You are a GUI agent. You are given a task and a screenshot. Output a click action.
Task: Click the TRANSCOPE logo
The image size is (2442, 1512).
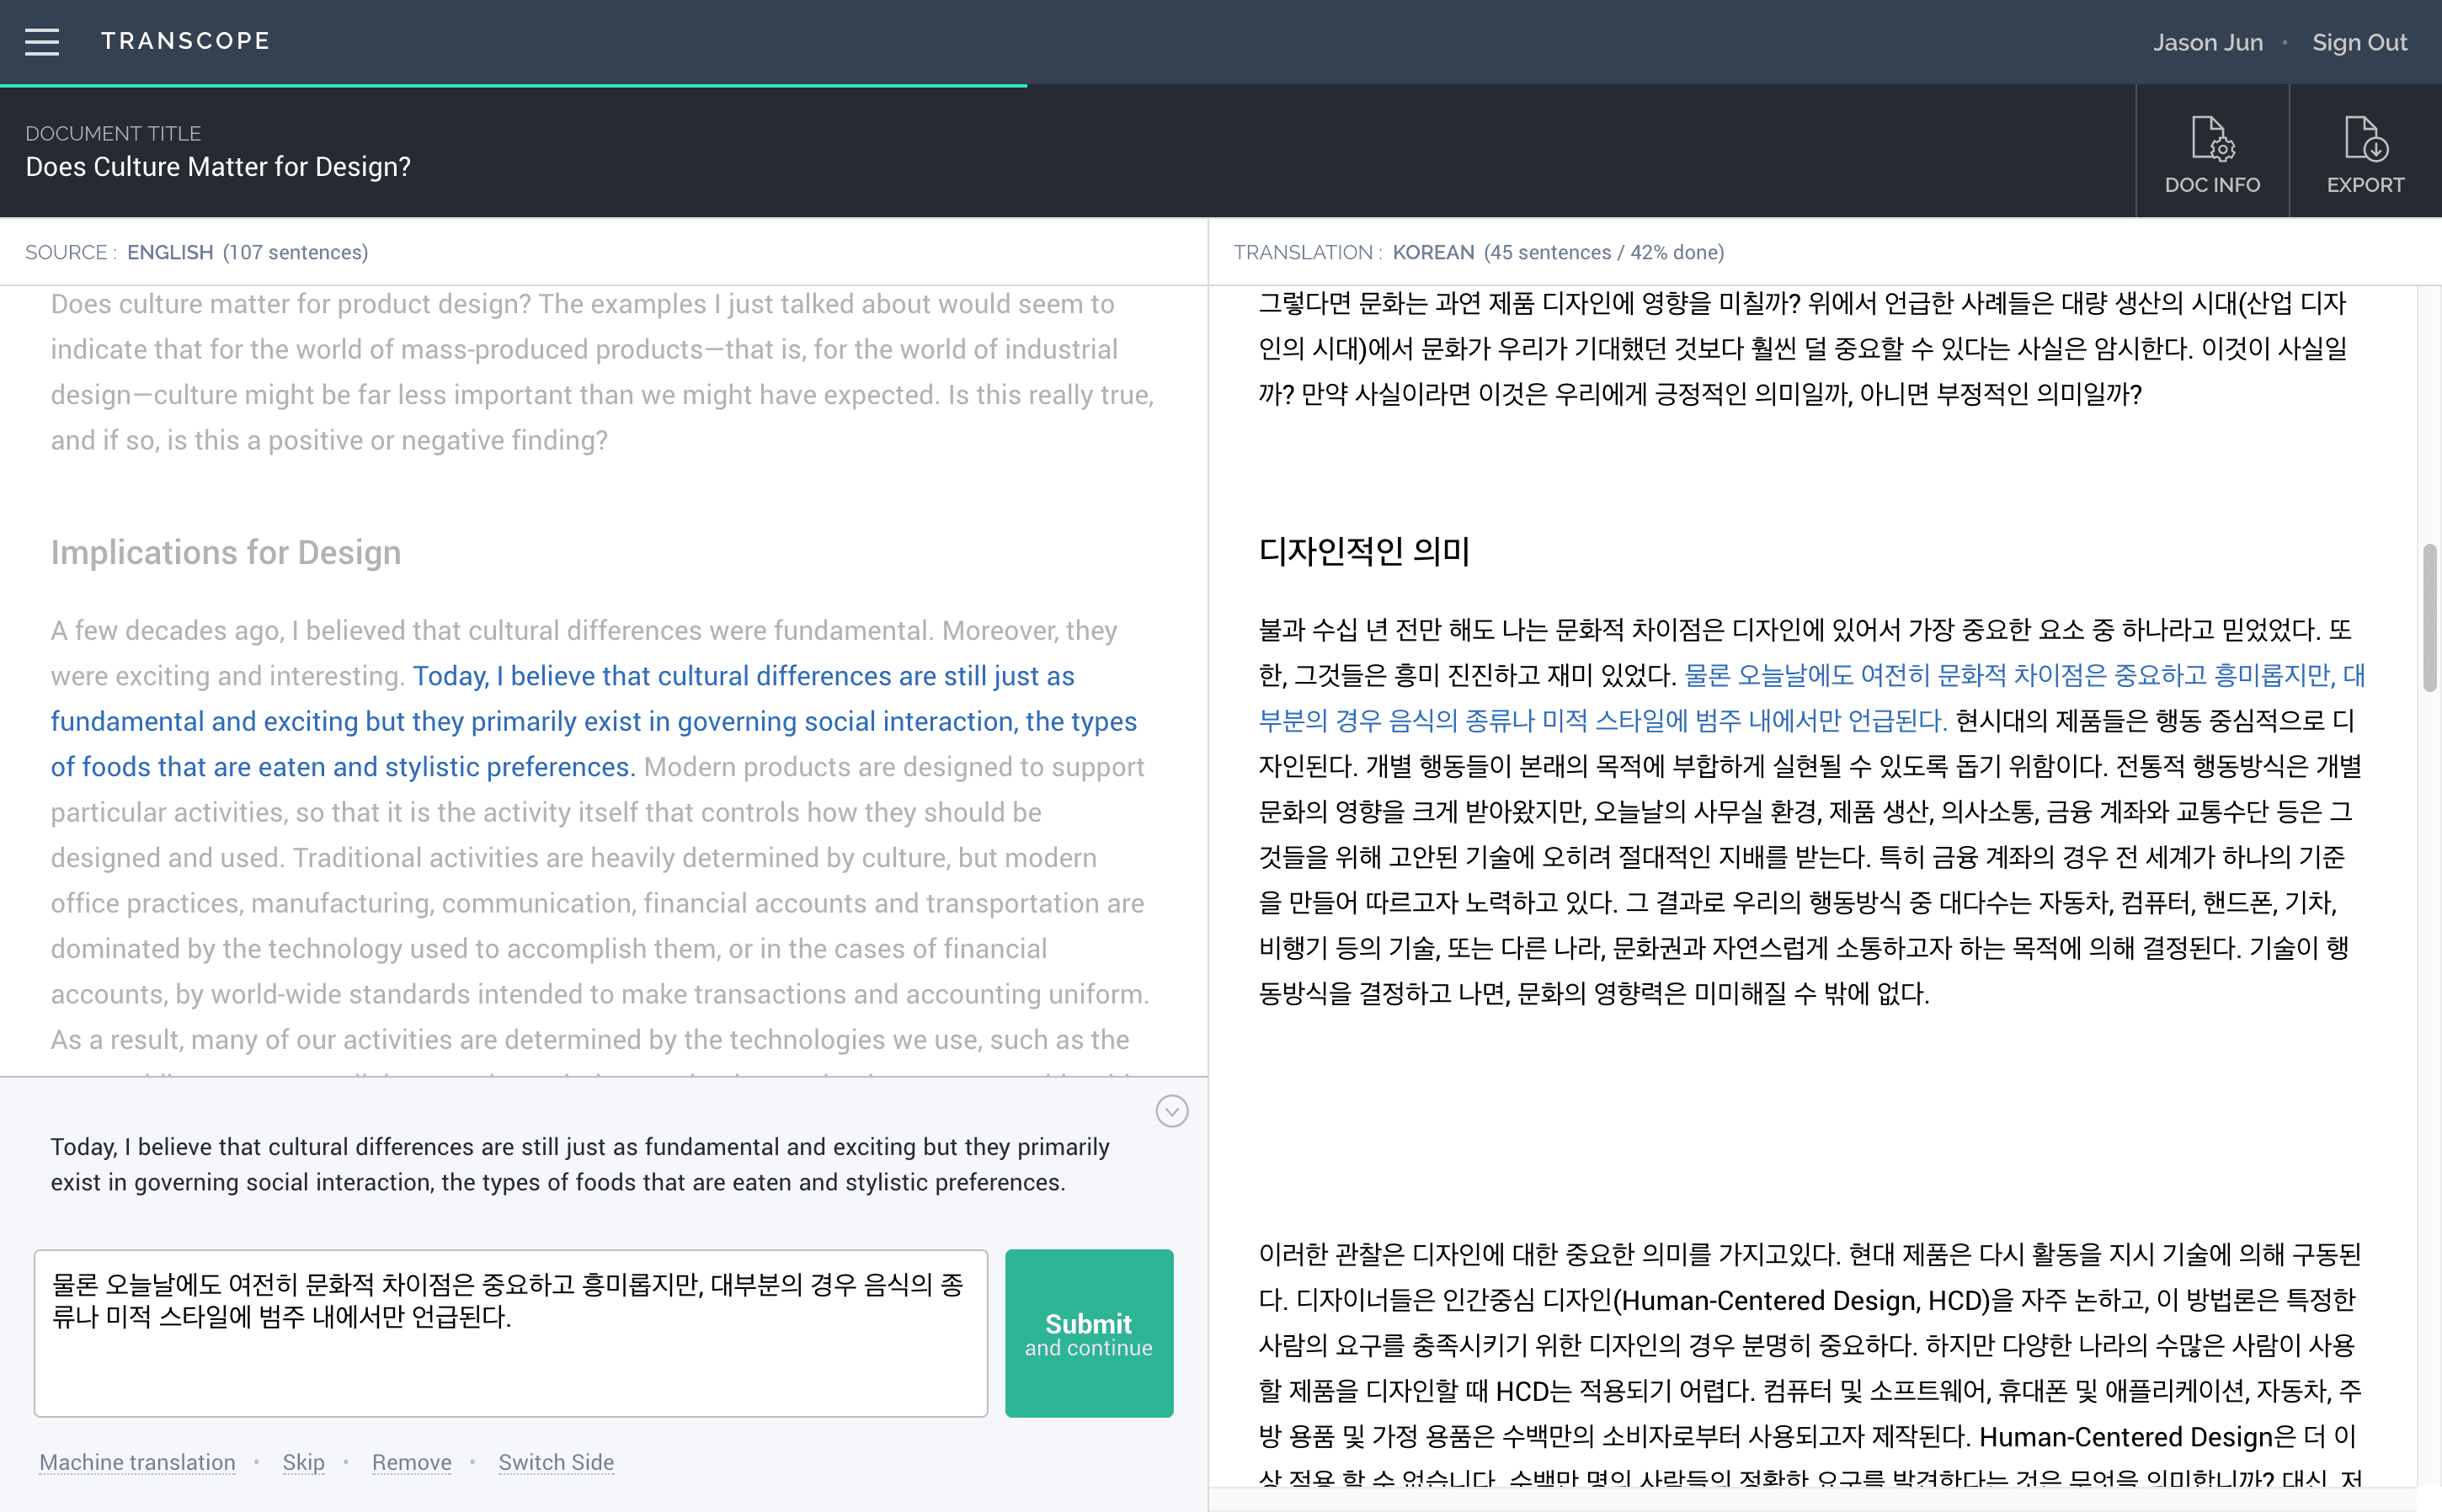(185, 41)
